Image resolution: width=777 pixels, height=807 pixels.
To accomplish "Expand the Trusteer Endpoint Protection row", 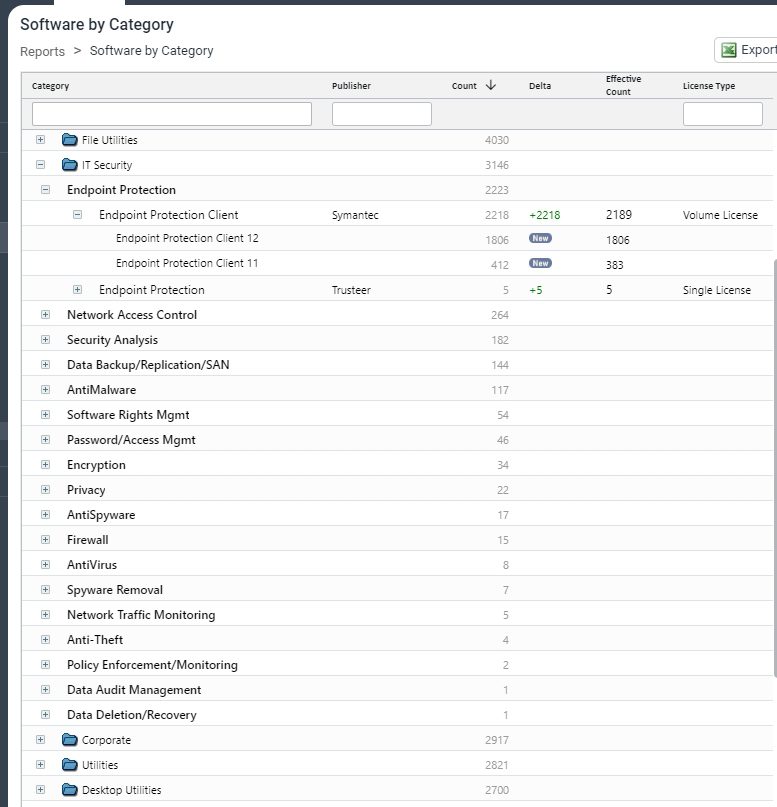I will pos(77,289).
